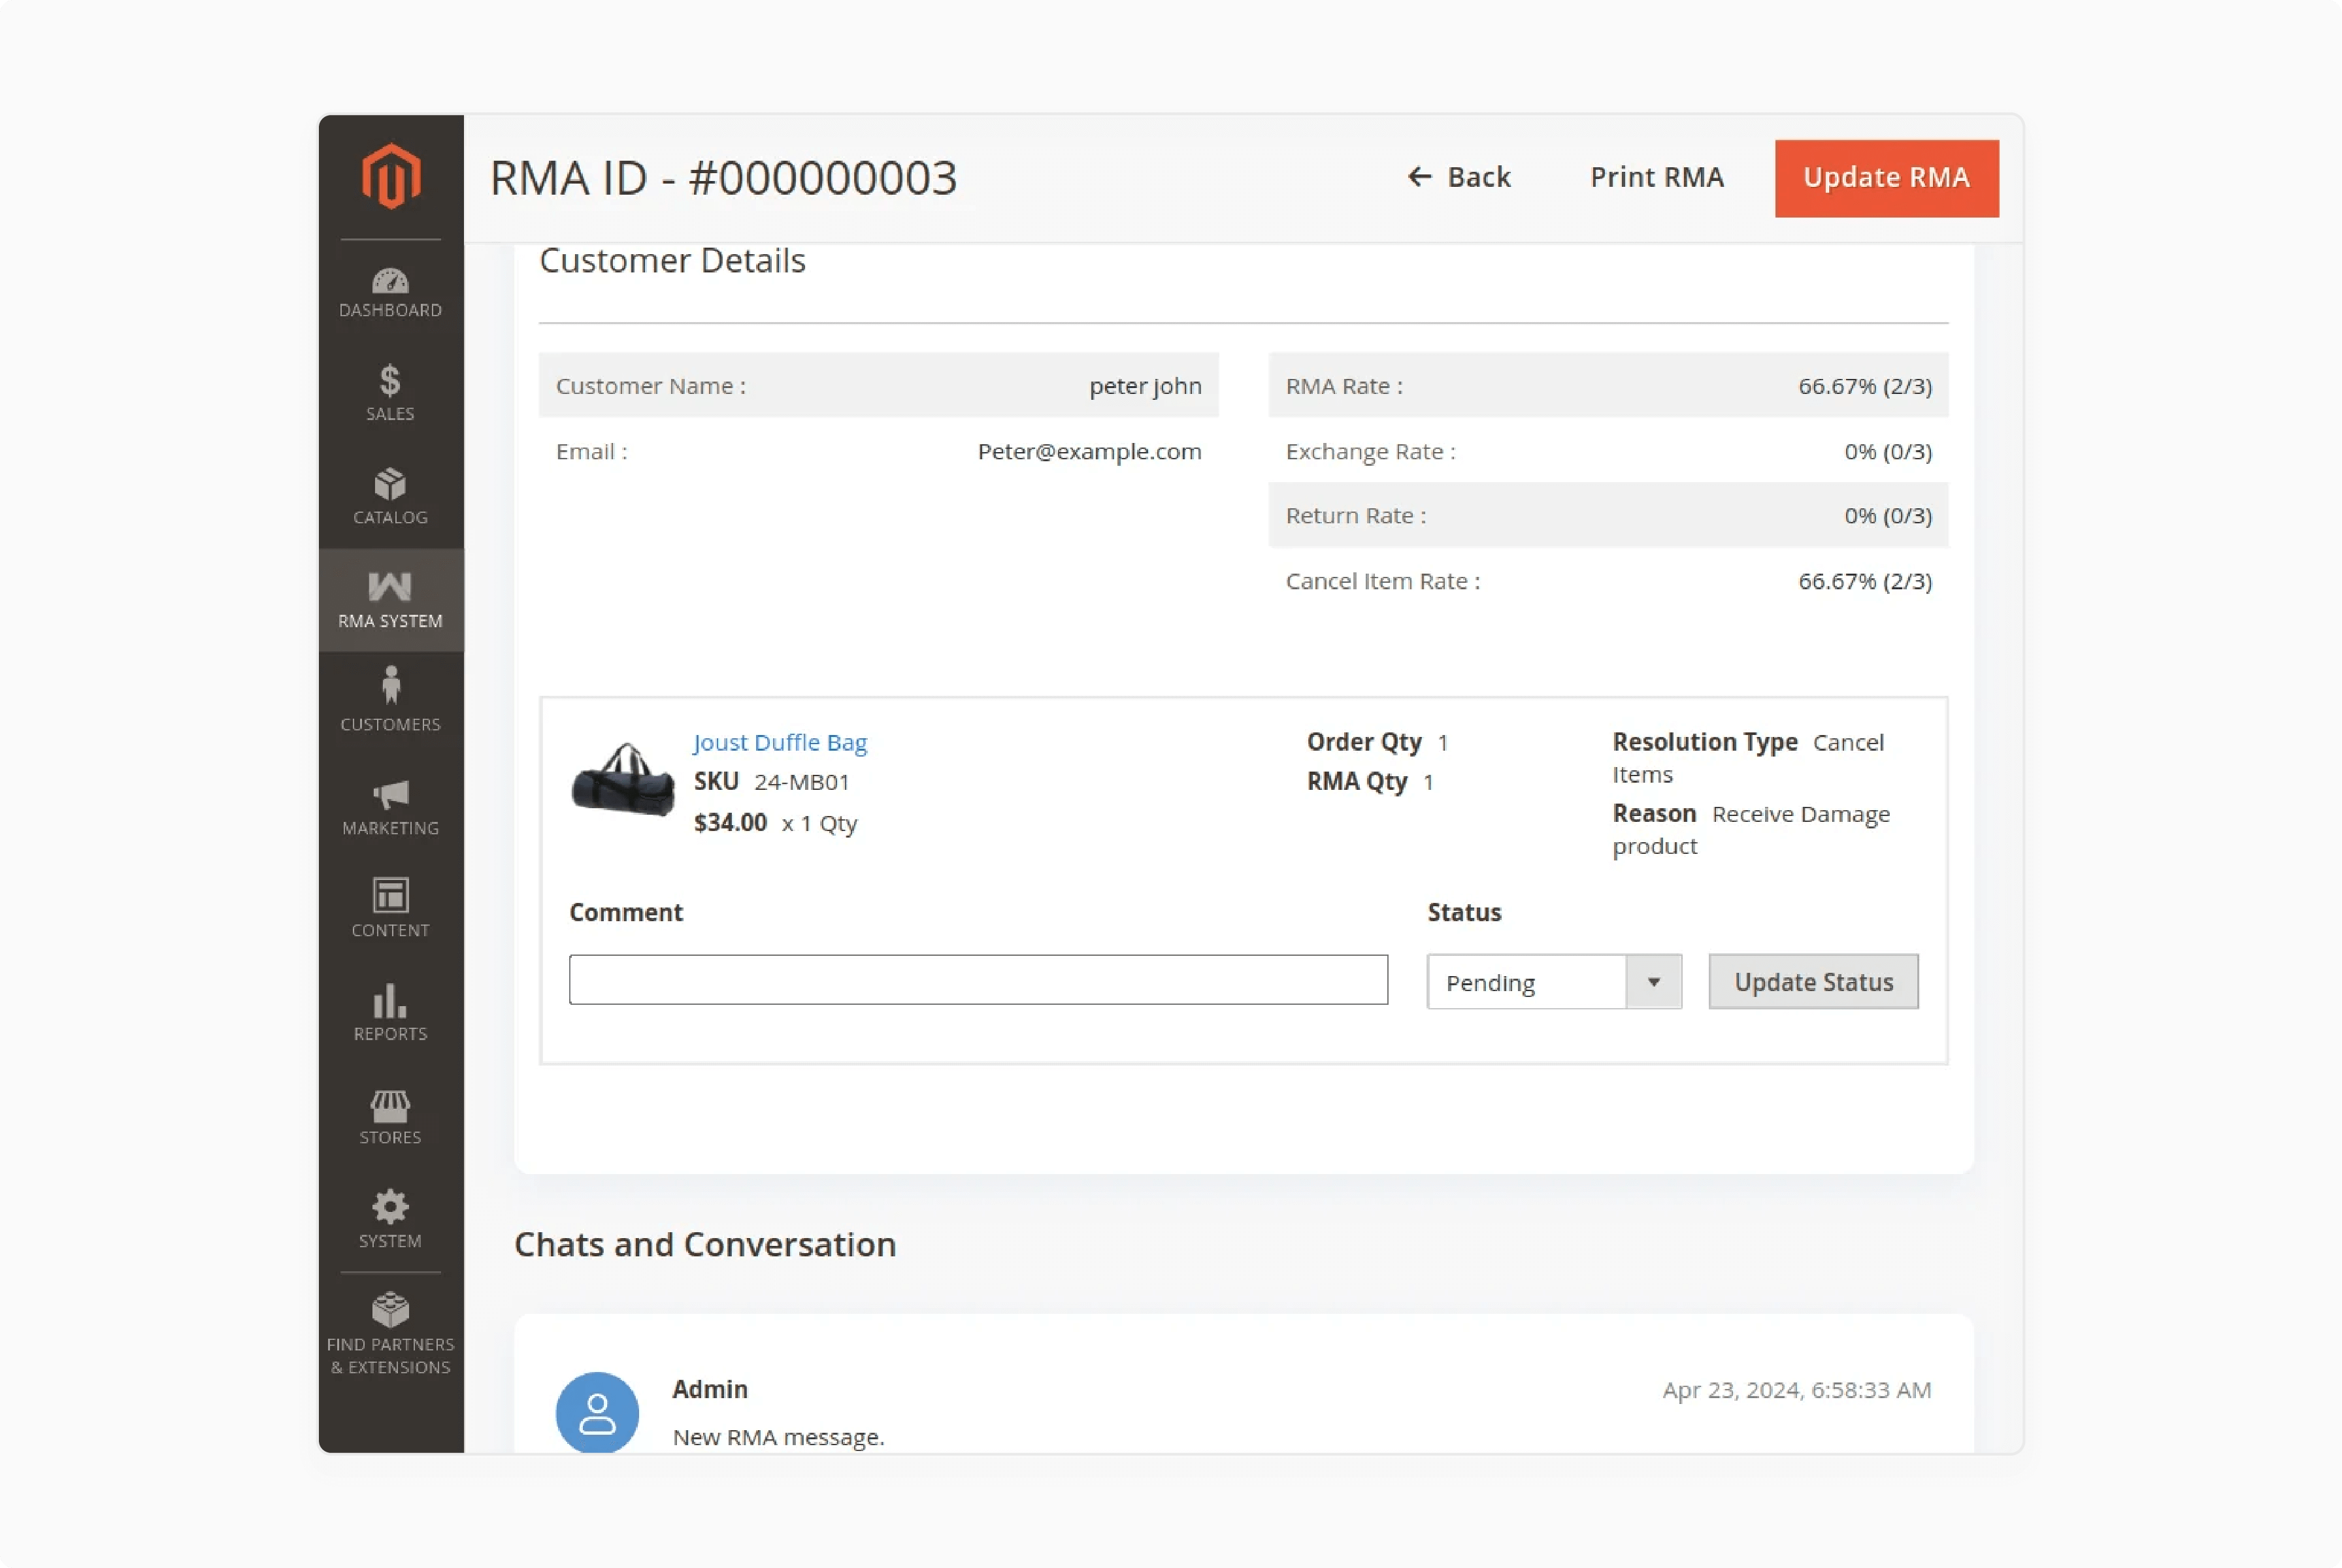Click the RMA ID - #000000003 heading
The height and width of the screenshot is (1568, 2342).
tap(723, 178)
